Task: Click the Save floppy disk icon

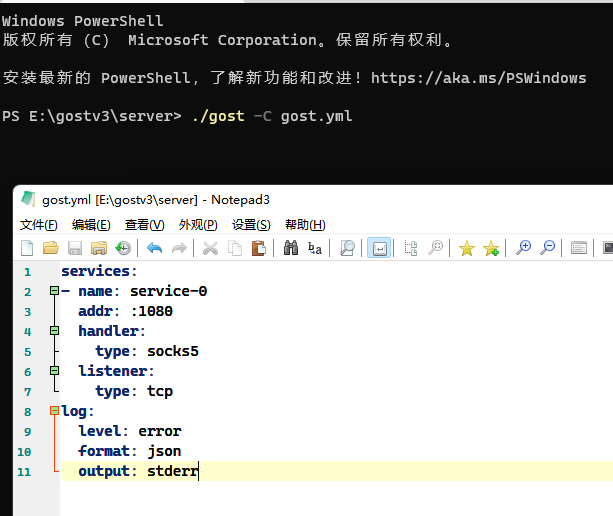Action: [75, 248]
